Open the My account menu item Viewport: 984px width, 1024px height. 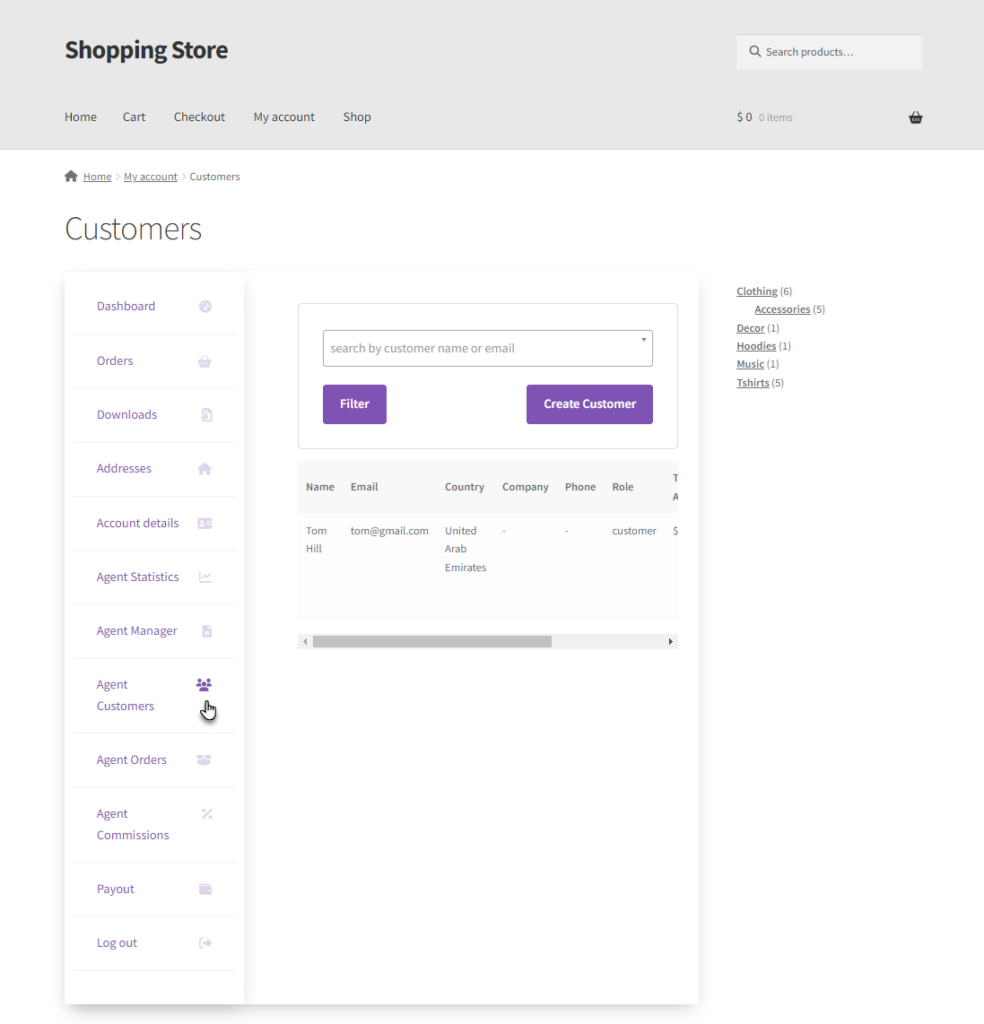pos(284,117)
